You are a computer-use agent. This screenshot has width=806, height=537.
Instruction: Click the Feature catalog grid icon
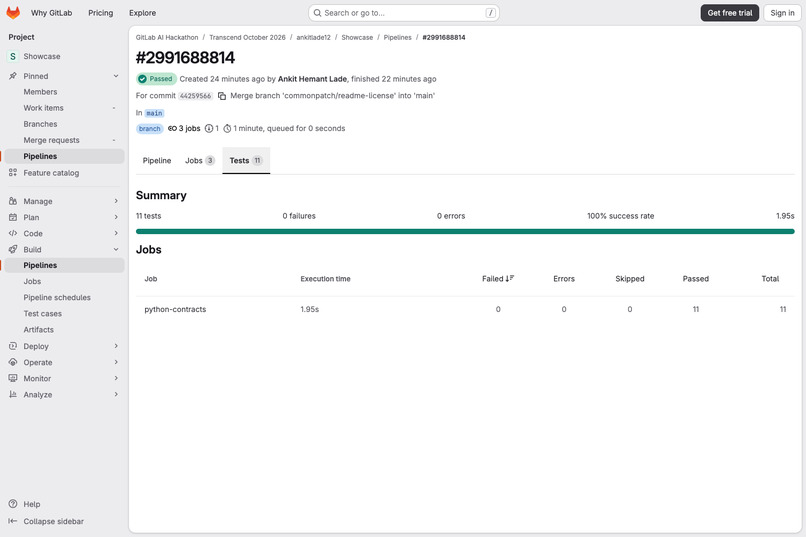[13, 173]
